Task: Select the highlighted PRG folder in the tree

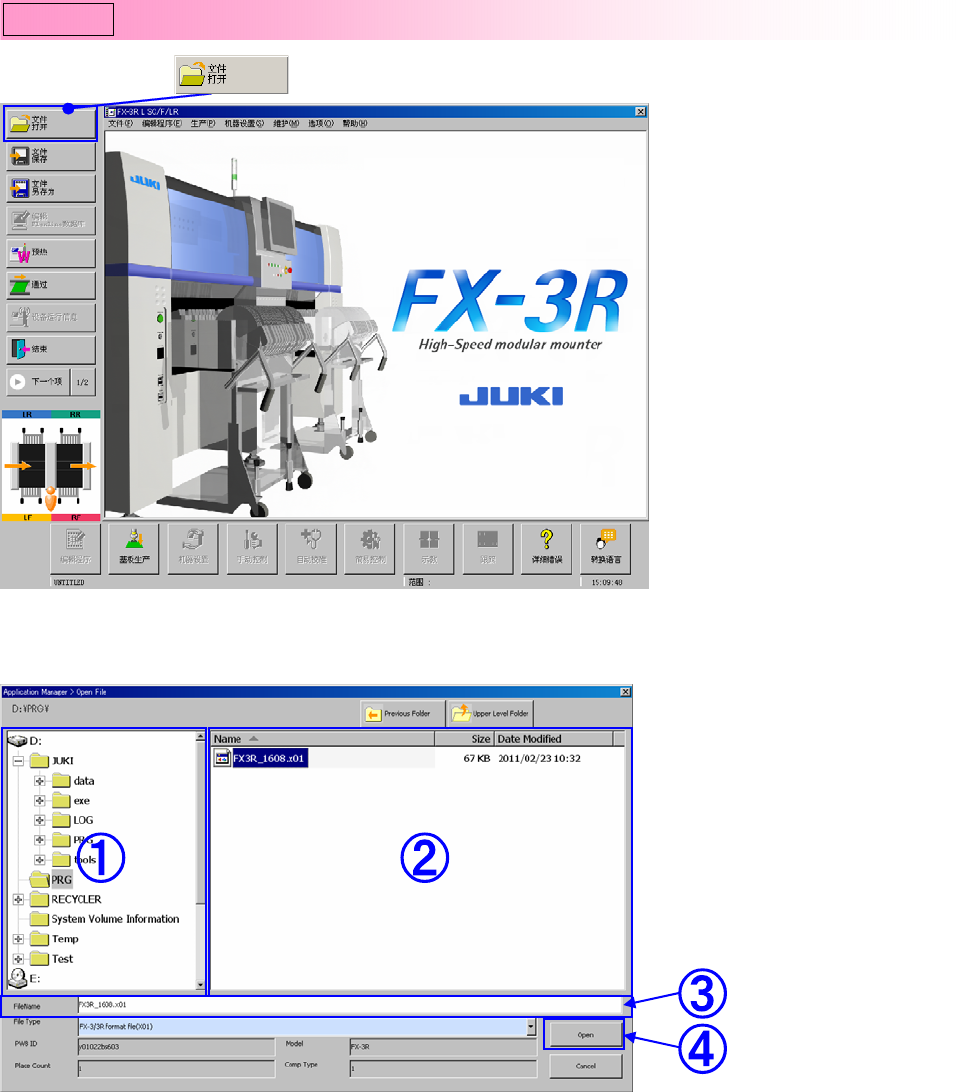Action: coord(52,880)
